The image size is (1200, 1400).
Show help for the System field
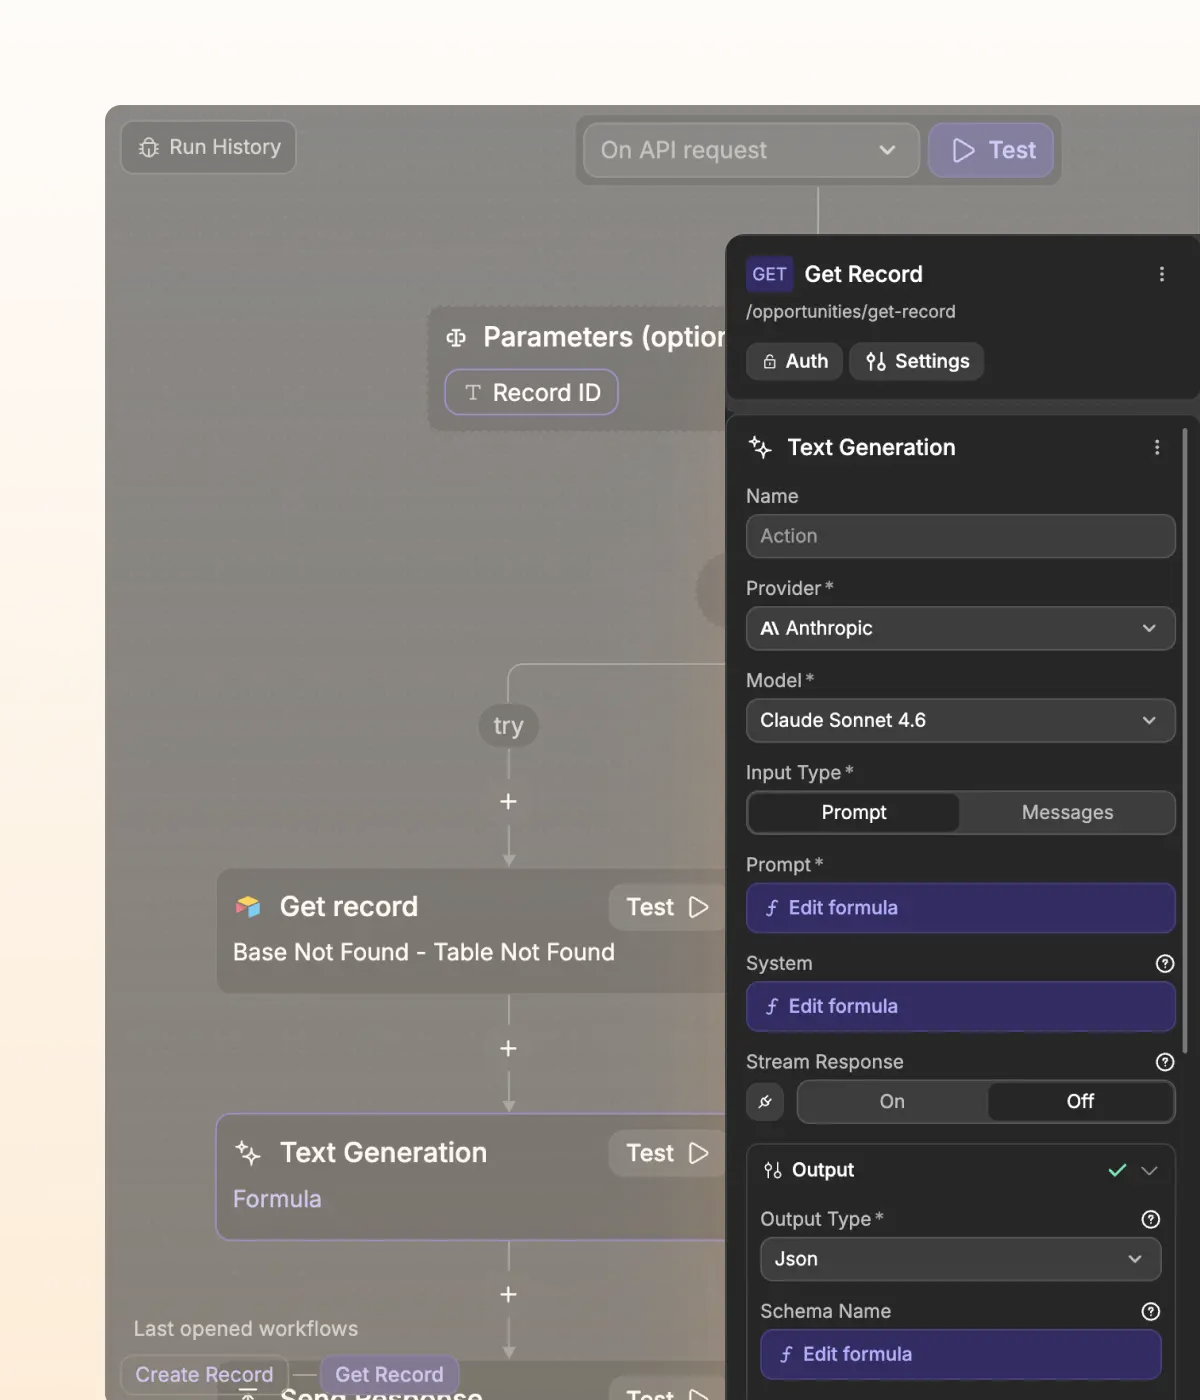click(x=1164, y=963)
